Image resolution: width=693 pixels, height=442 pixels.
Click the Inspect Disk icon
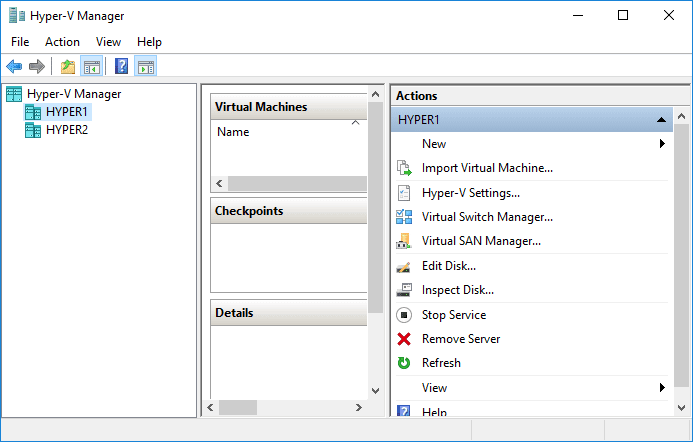click(x=404, y=290)
